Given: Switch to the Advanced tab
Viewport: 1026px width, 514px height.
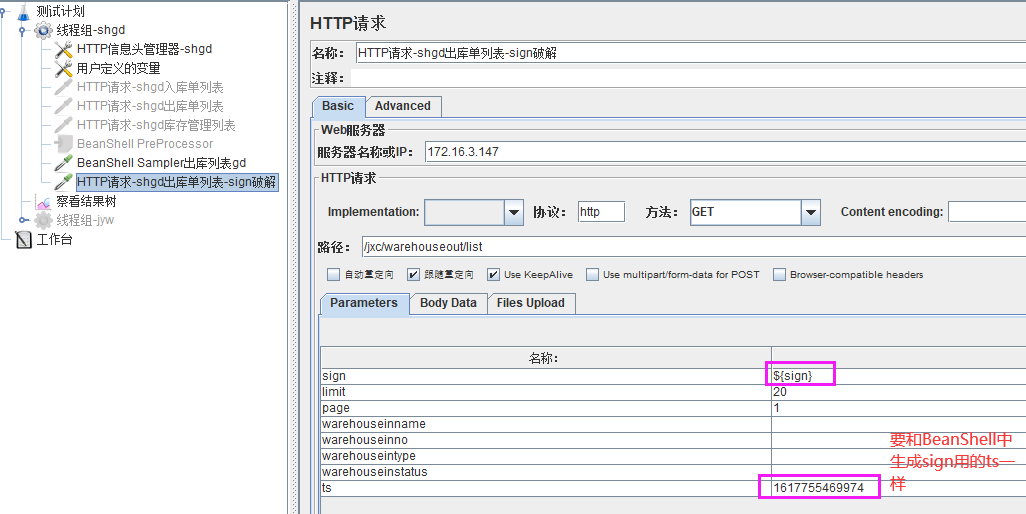Looking at the screenshot, I should (402, 106).
